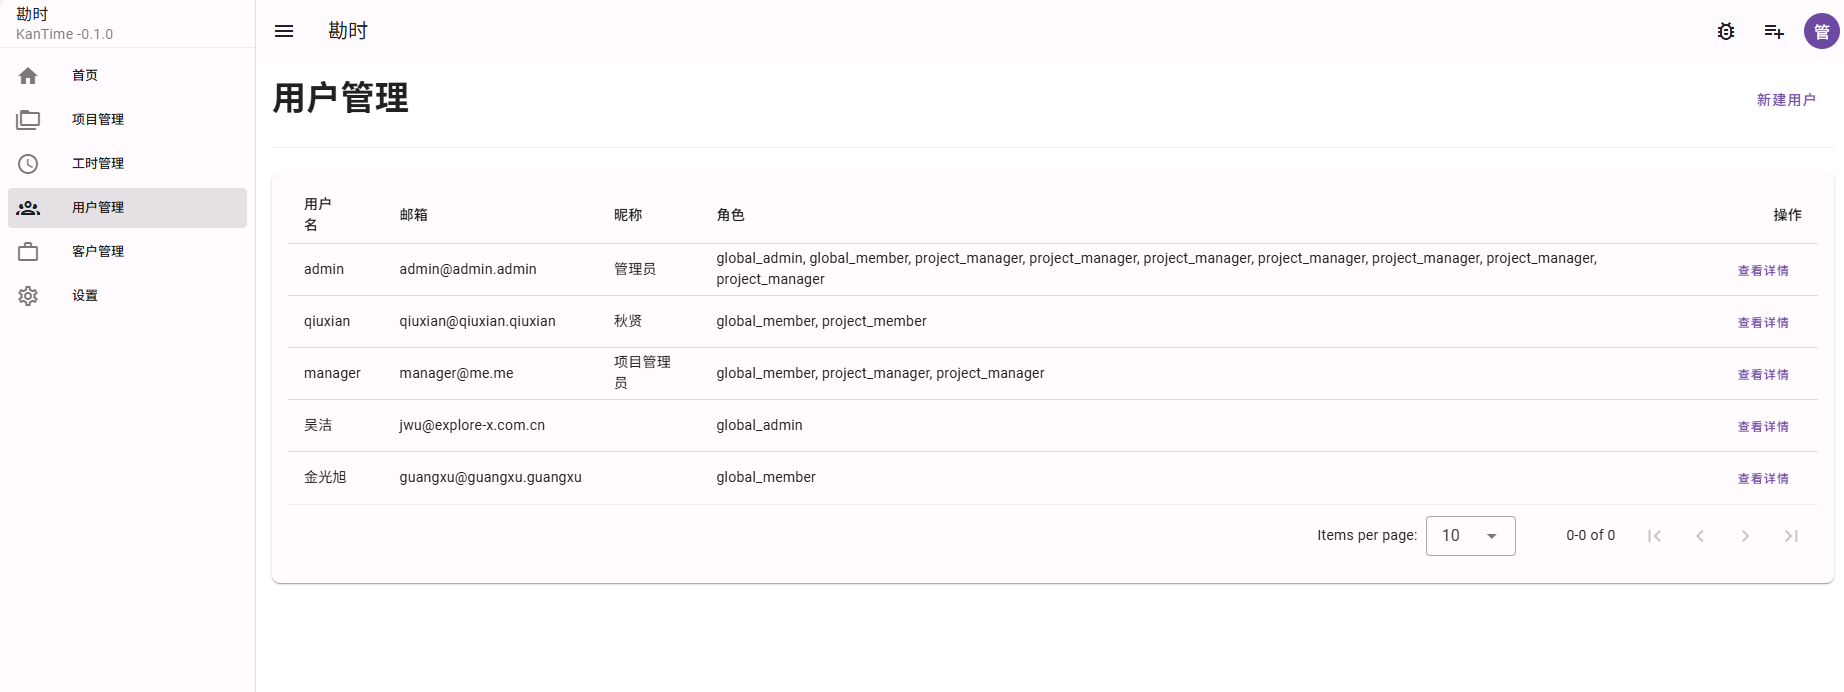The width and height of the screenshot is (1844, 692).
Task: Click the people icon for 用户管理
Action: tap(28, 207)
